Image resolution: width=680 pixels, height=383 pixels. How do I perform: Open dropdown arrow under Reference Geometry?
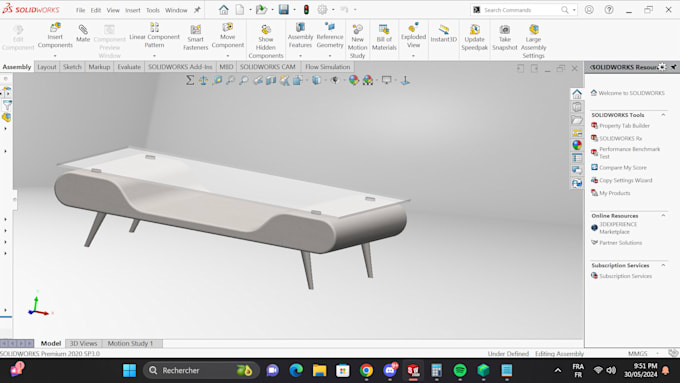(330, 56)
